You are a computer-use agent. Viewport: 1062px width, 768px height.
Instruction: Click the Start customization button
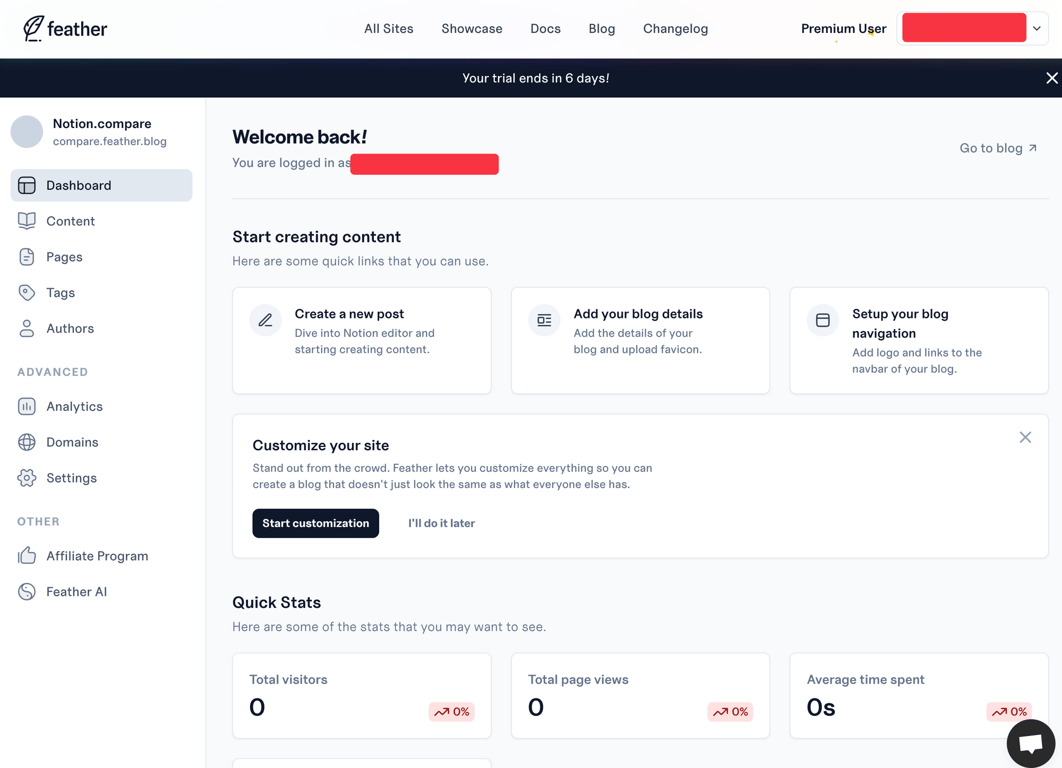[316, 524]
